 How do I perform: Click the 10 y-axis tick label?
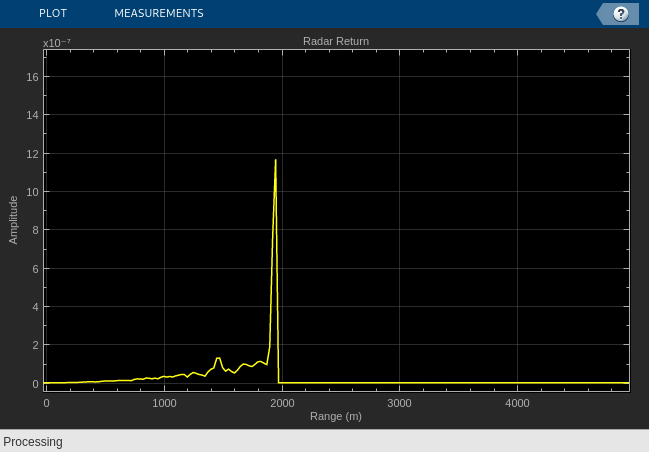32,192
